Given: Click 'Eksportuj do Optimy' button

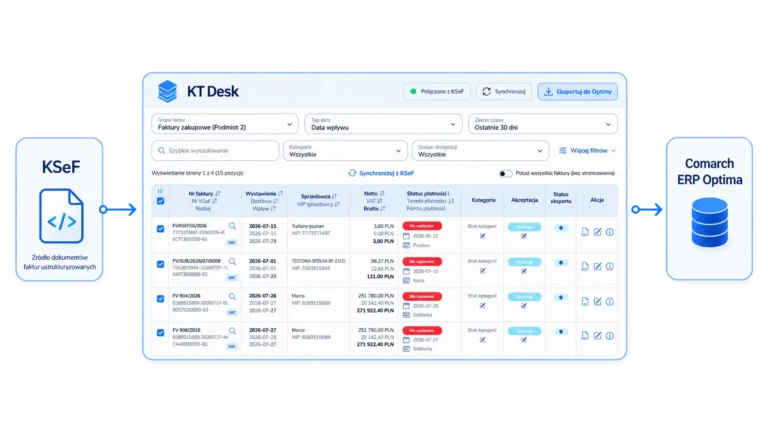Looking at the screenshot, I should pyautogui.click(x=577, y=92).
